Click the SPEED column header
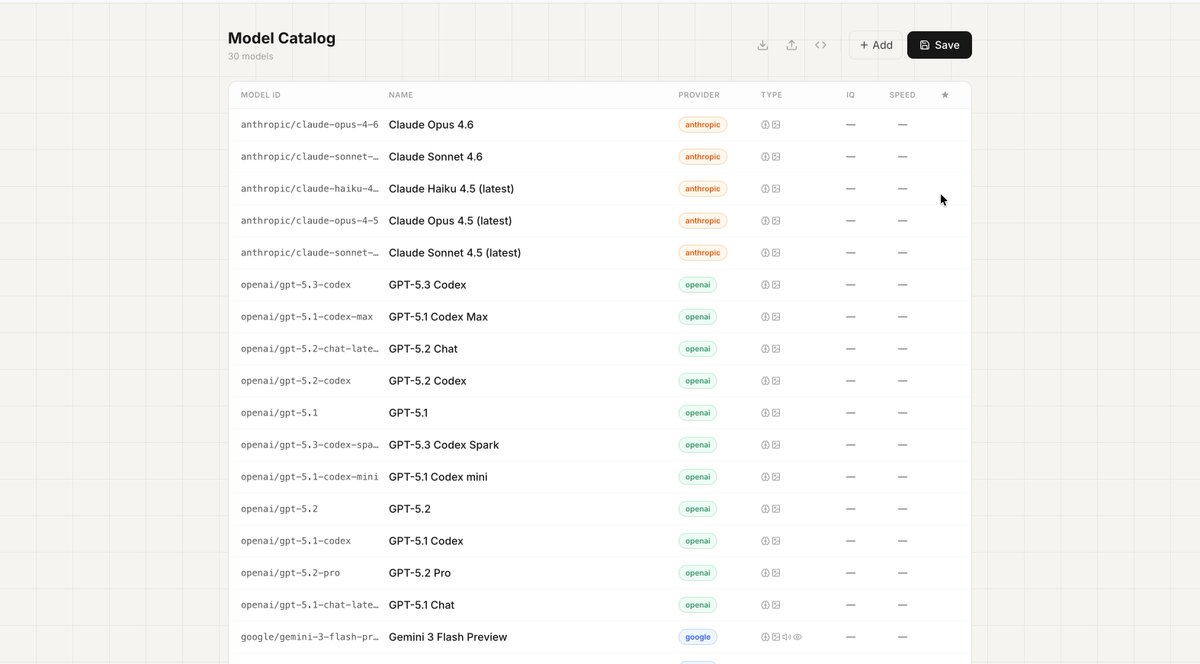 902,95
